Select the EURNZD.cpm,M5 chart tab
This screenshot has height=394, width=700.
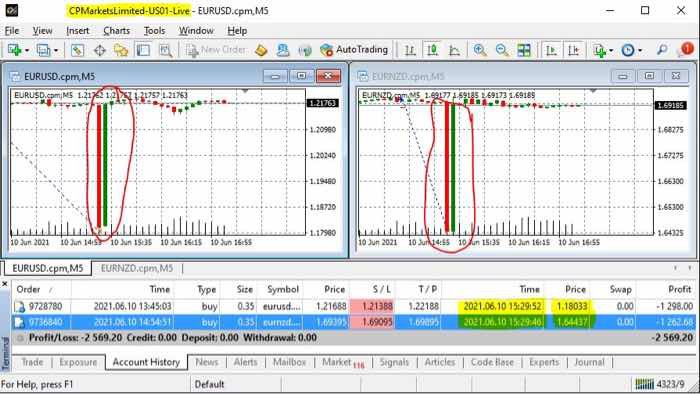pyautogui.click(x=137, y=268)
